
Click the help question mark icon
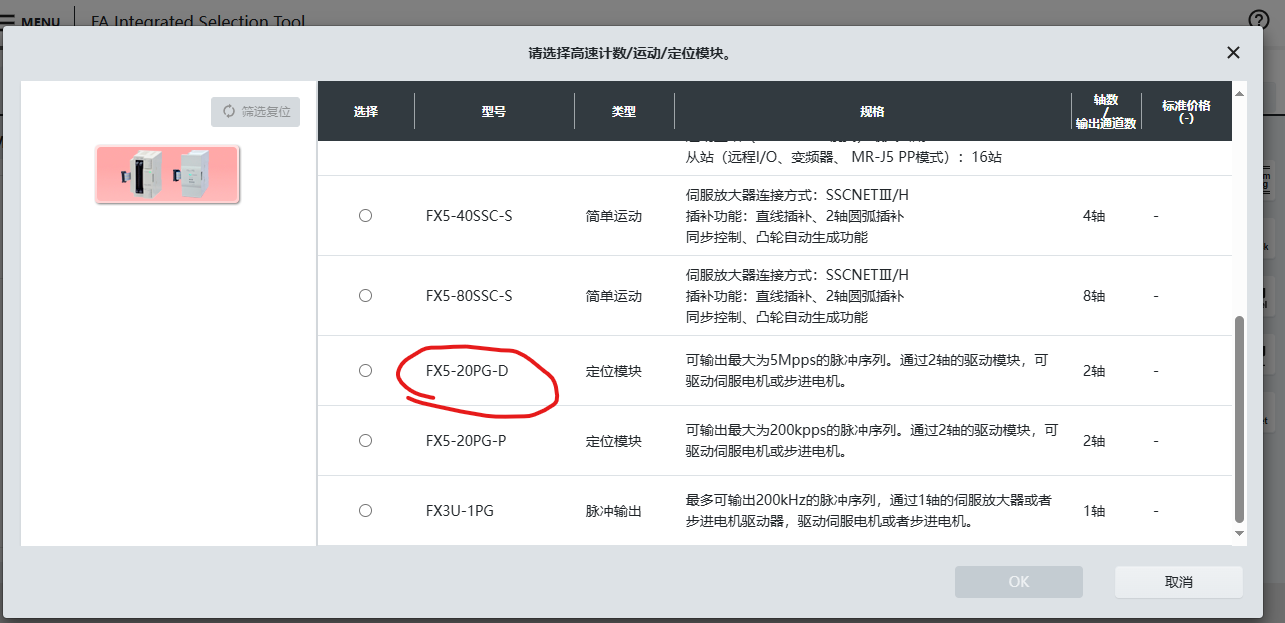pos(1258,19)
